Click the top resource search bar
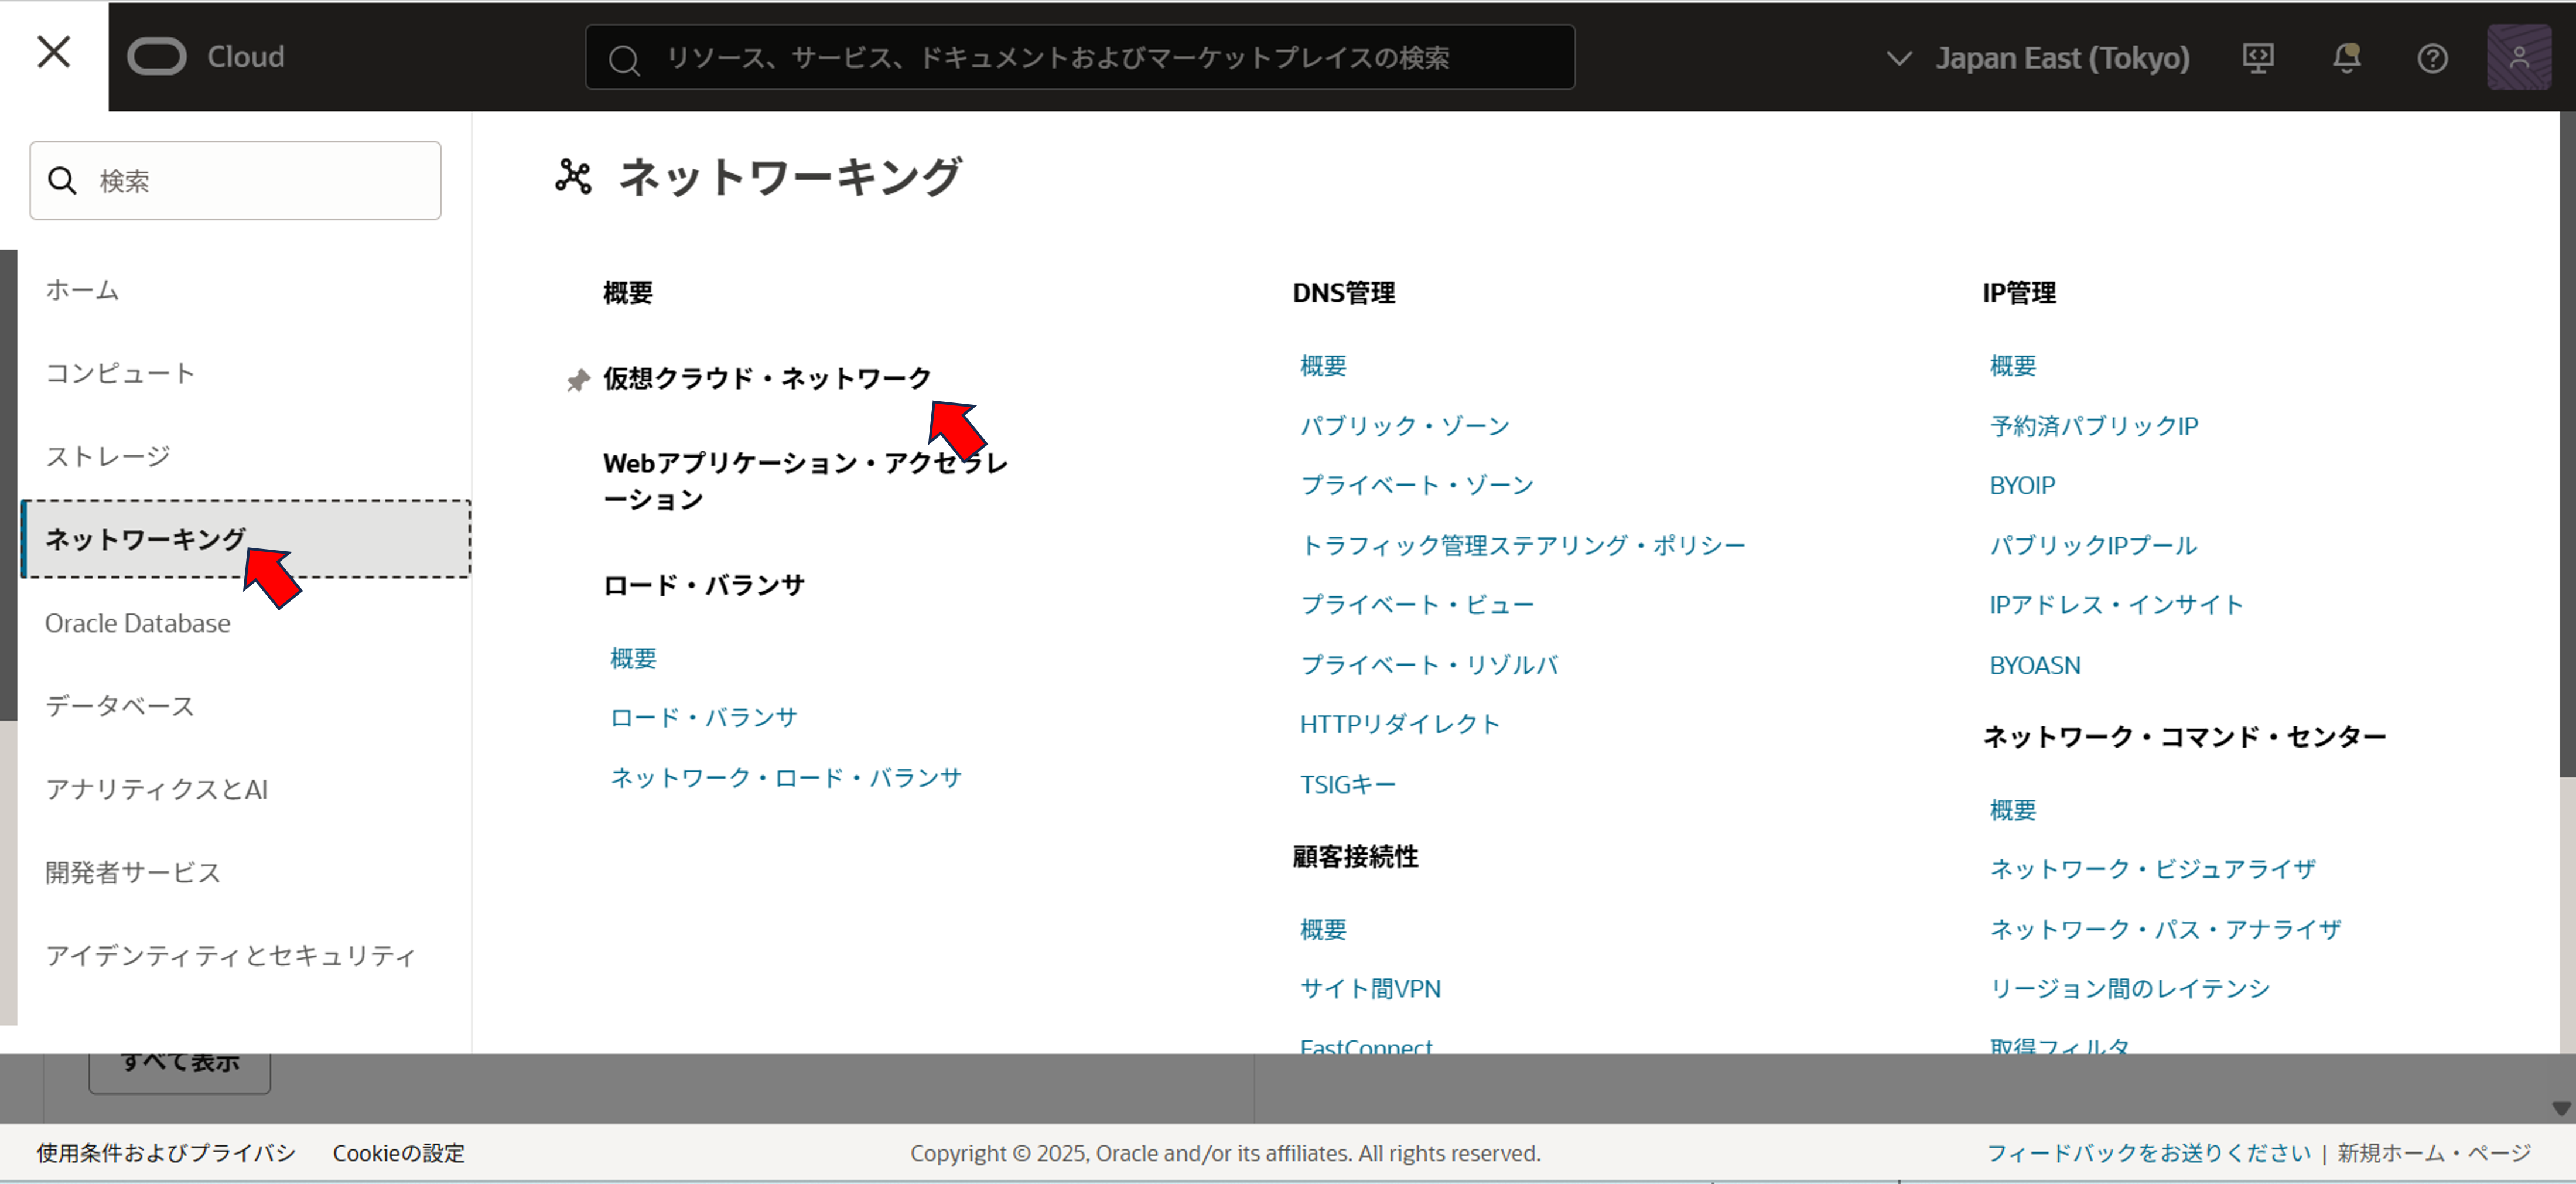Screen dimensions: 2576x1184 (1080, 58)
